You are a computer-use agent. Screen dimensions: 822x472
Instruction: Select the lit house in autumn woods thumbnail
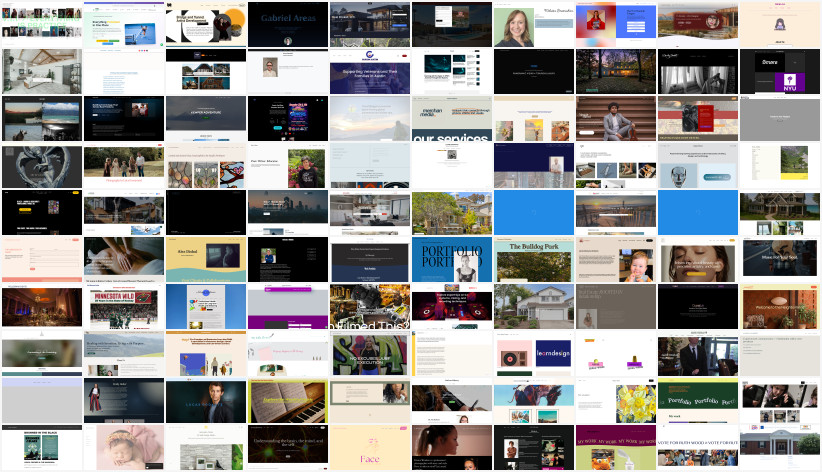[616, 71]
